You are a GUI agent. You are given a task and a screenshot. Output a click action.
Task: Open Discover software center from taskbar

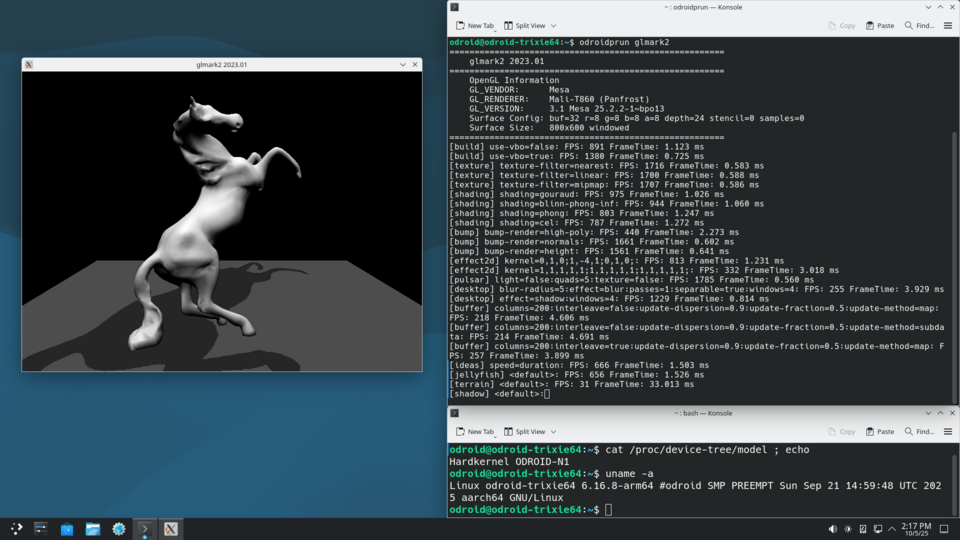coord(67,528)
